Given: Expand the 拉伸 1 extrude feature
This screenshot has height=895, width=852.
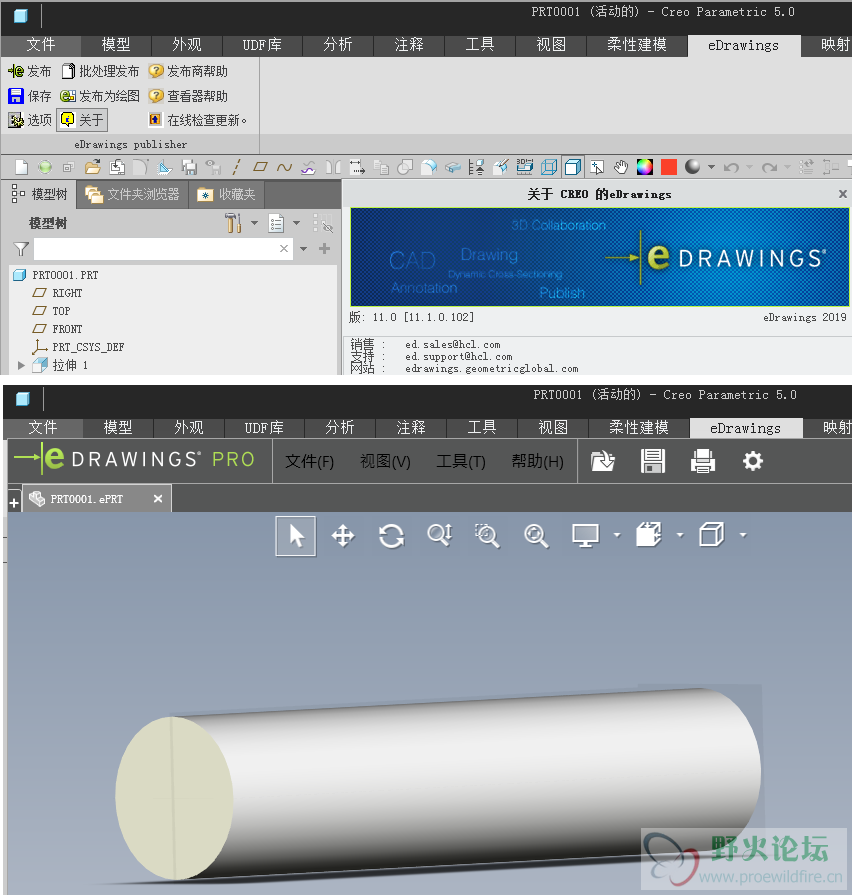Looking at the screenshot, I should [x=22, y=365].
